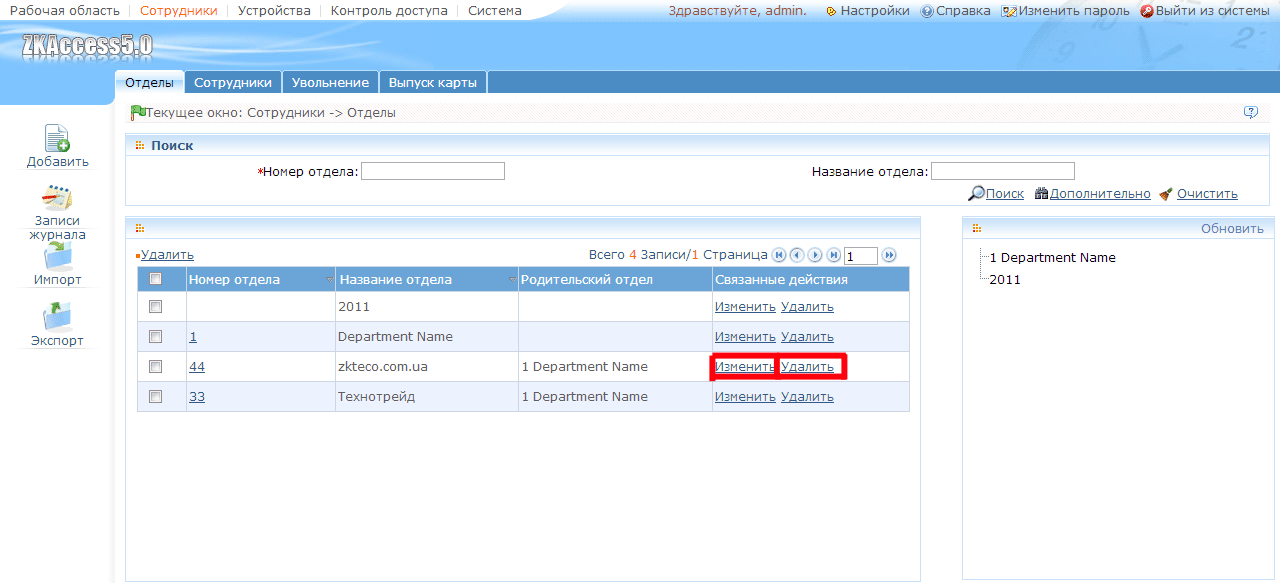Open Настройки in the top bar
Screen dimensions: 1280x583
(867, 11)
